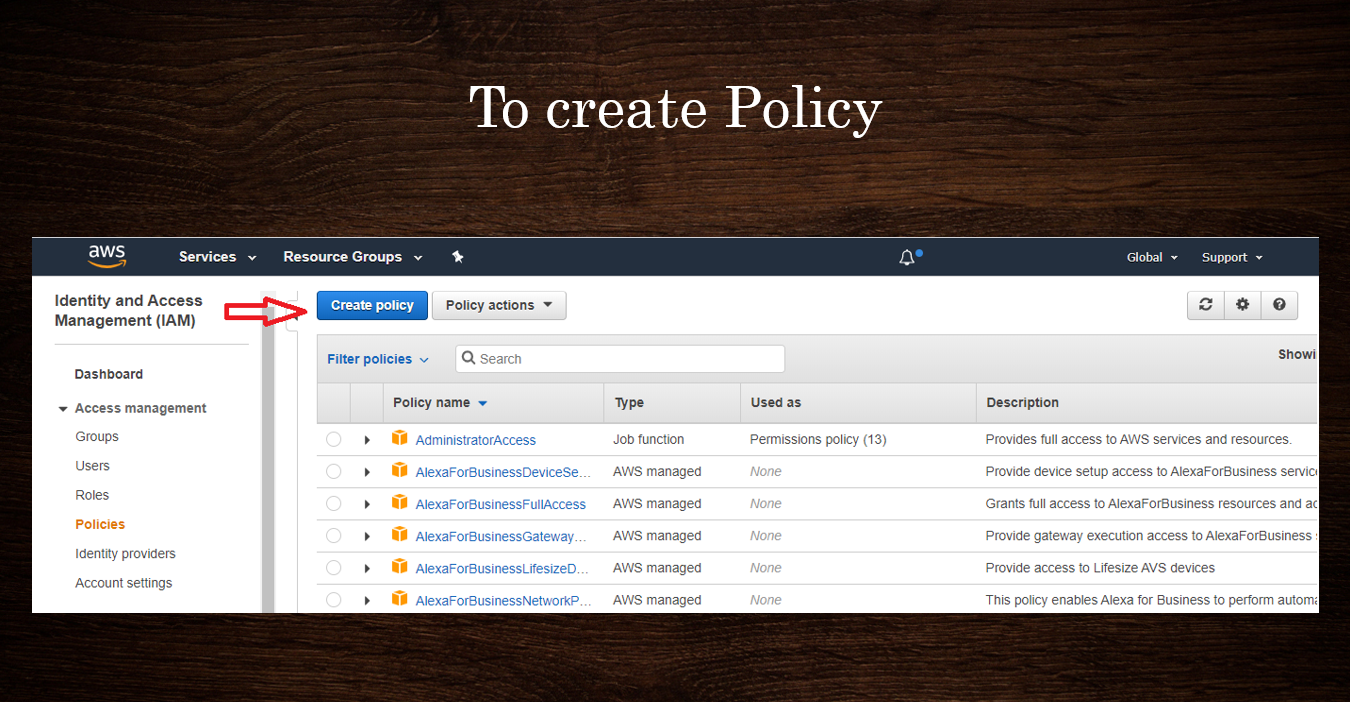Click AdministratorAccess policy box icon

400,438
